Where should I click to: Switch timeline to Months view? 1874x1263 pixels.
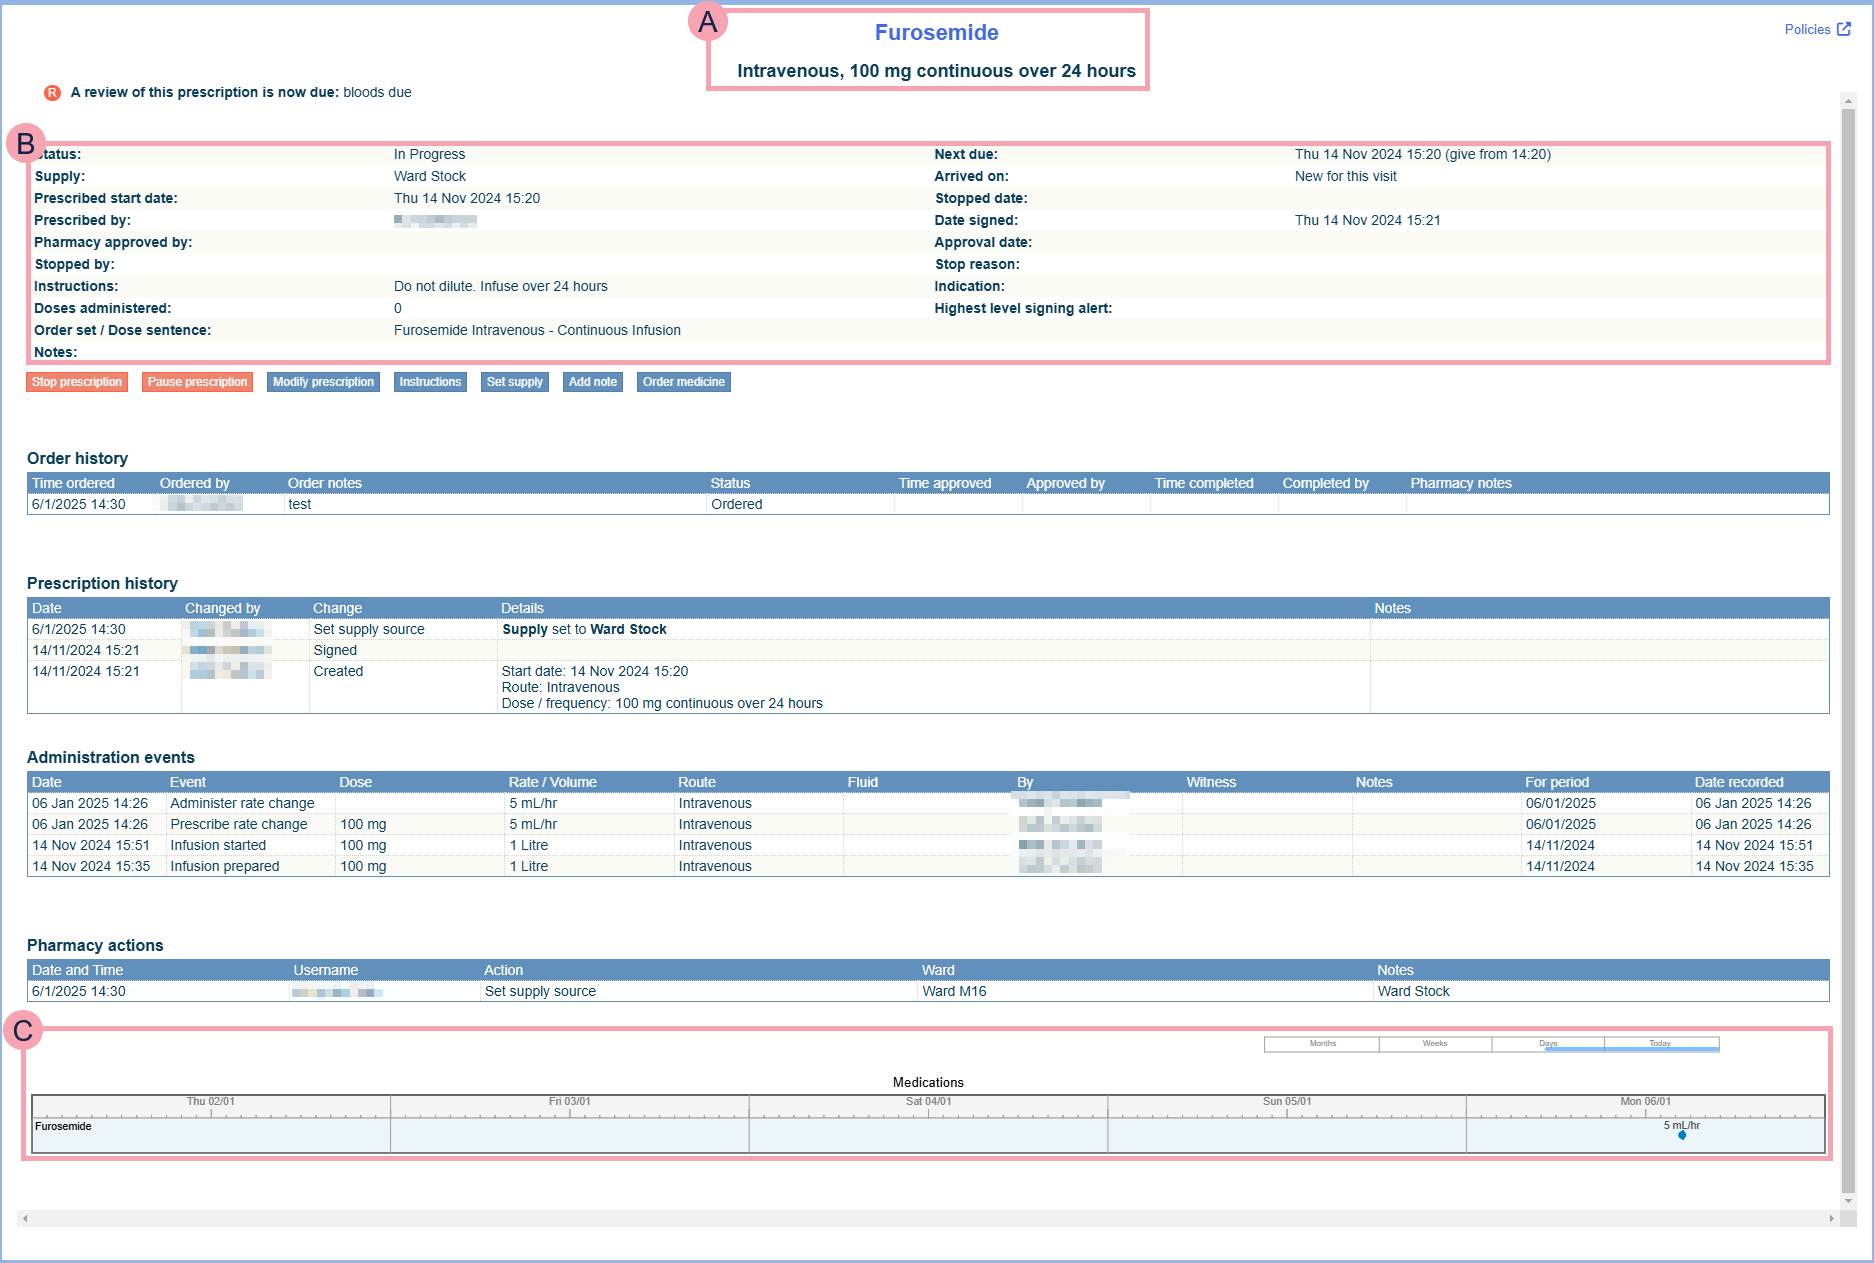(x=1322, y=1044)
